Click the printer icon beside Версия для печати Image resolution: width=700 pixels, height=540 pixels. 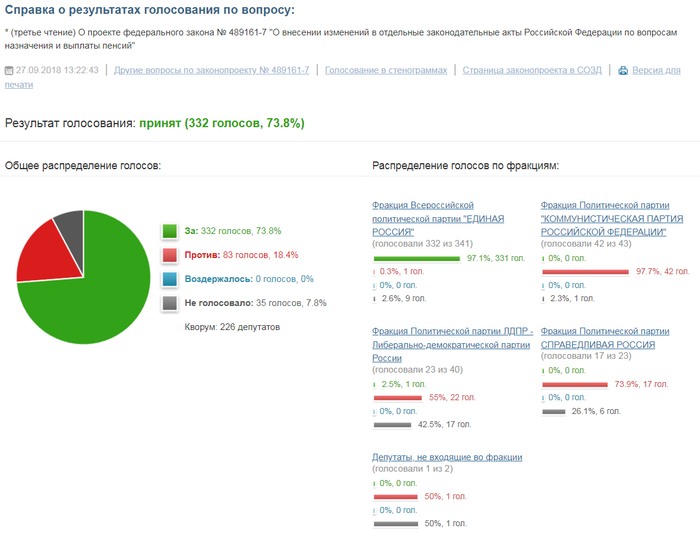(623, 71)
